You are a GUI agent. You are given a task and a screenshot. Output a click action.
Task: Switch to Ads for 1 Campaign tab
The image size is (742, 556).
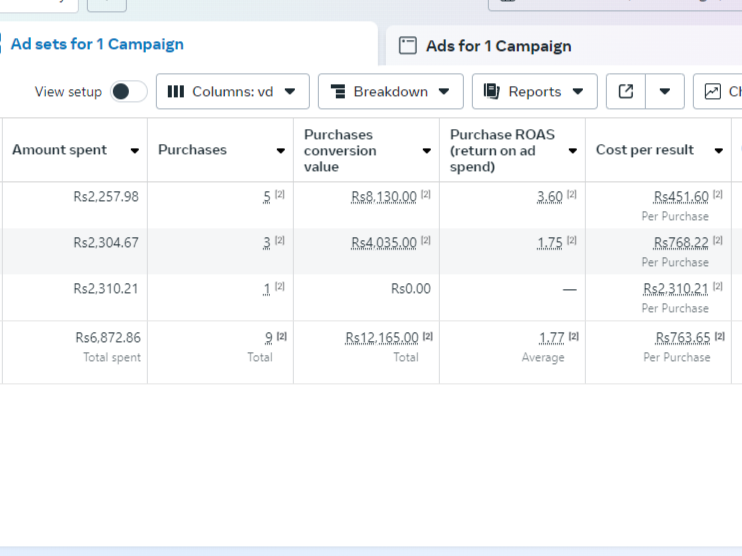coord(498,46)
